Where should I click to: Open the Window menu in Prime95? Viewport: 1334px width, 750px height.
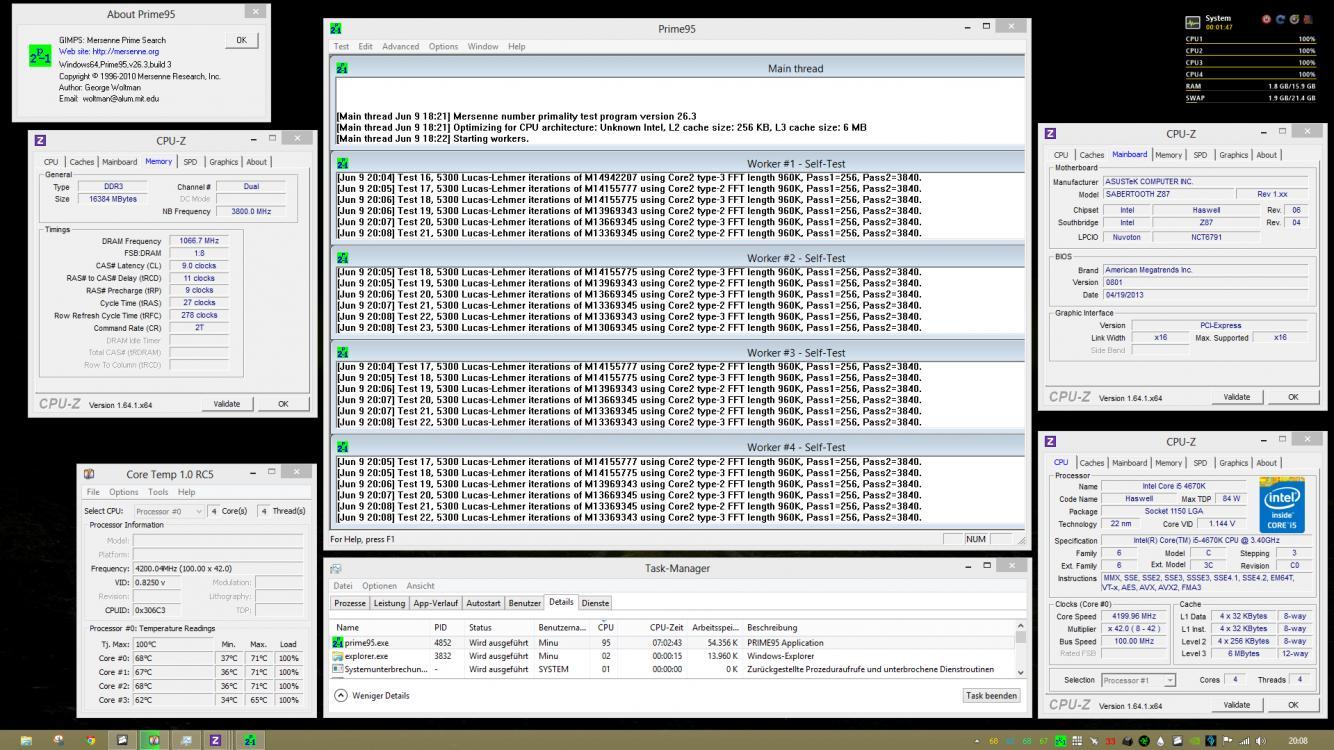(482, 46)
